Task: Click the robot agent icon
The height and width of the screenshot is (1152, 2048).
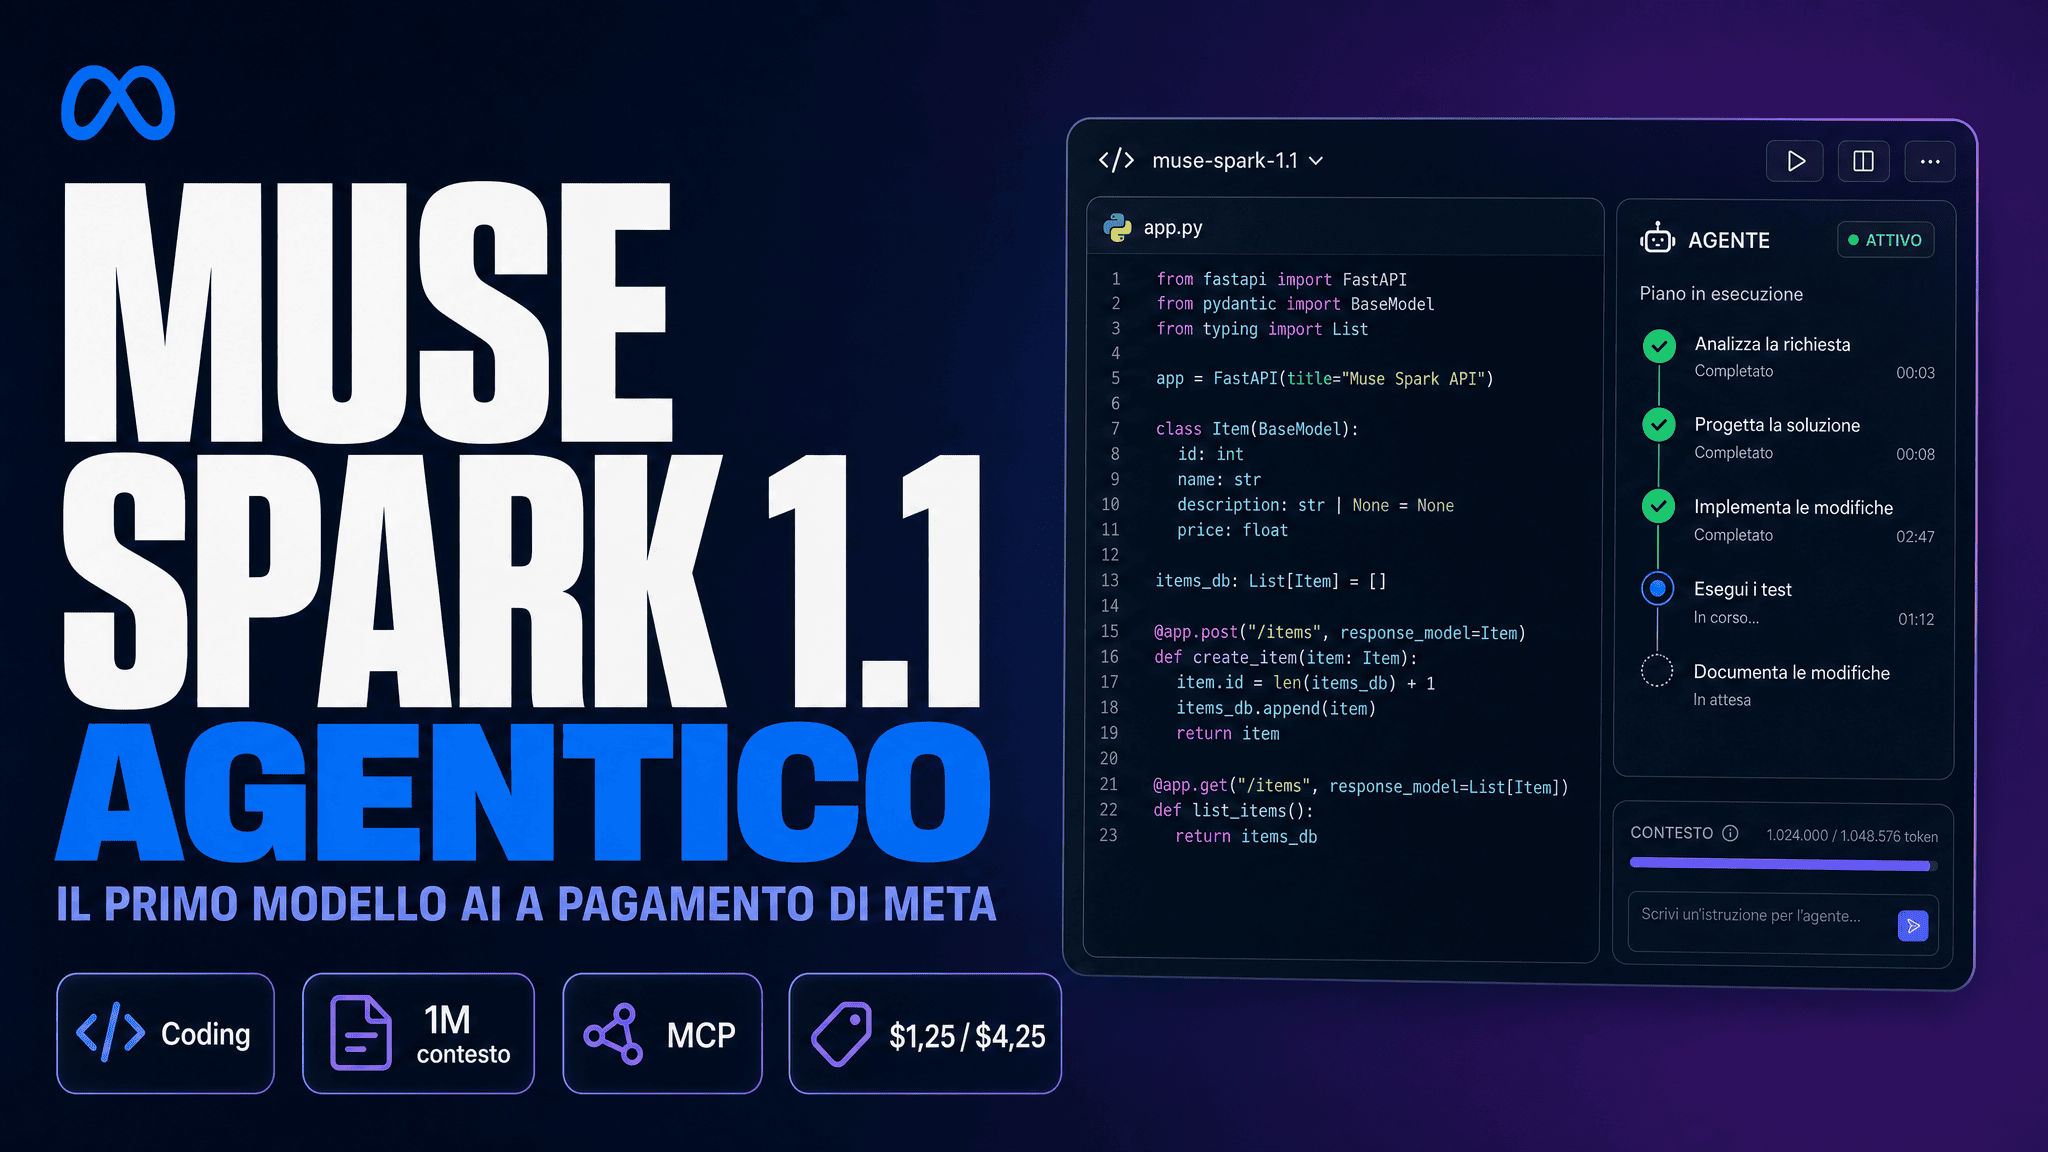Action: (x=1657, y=239)
